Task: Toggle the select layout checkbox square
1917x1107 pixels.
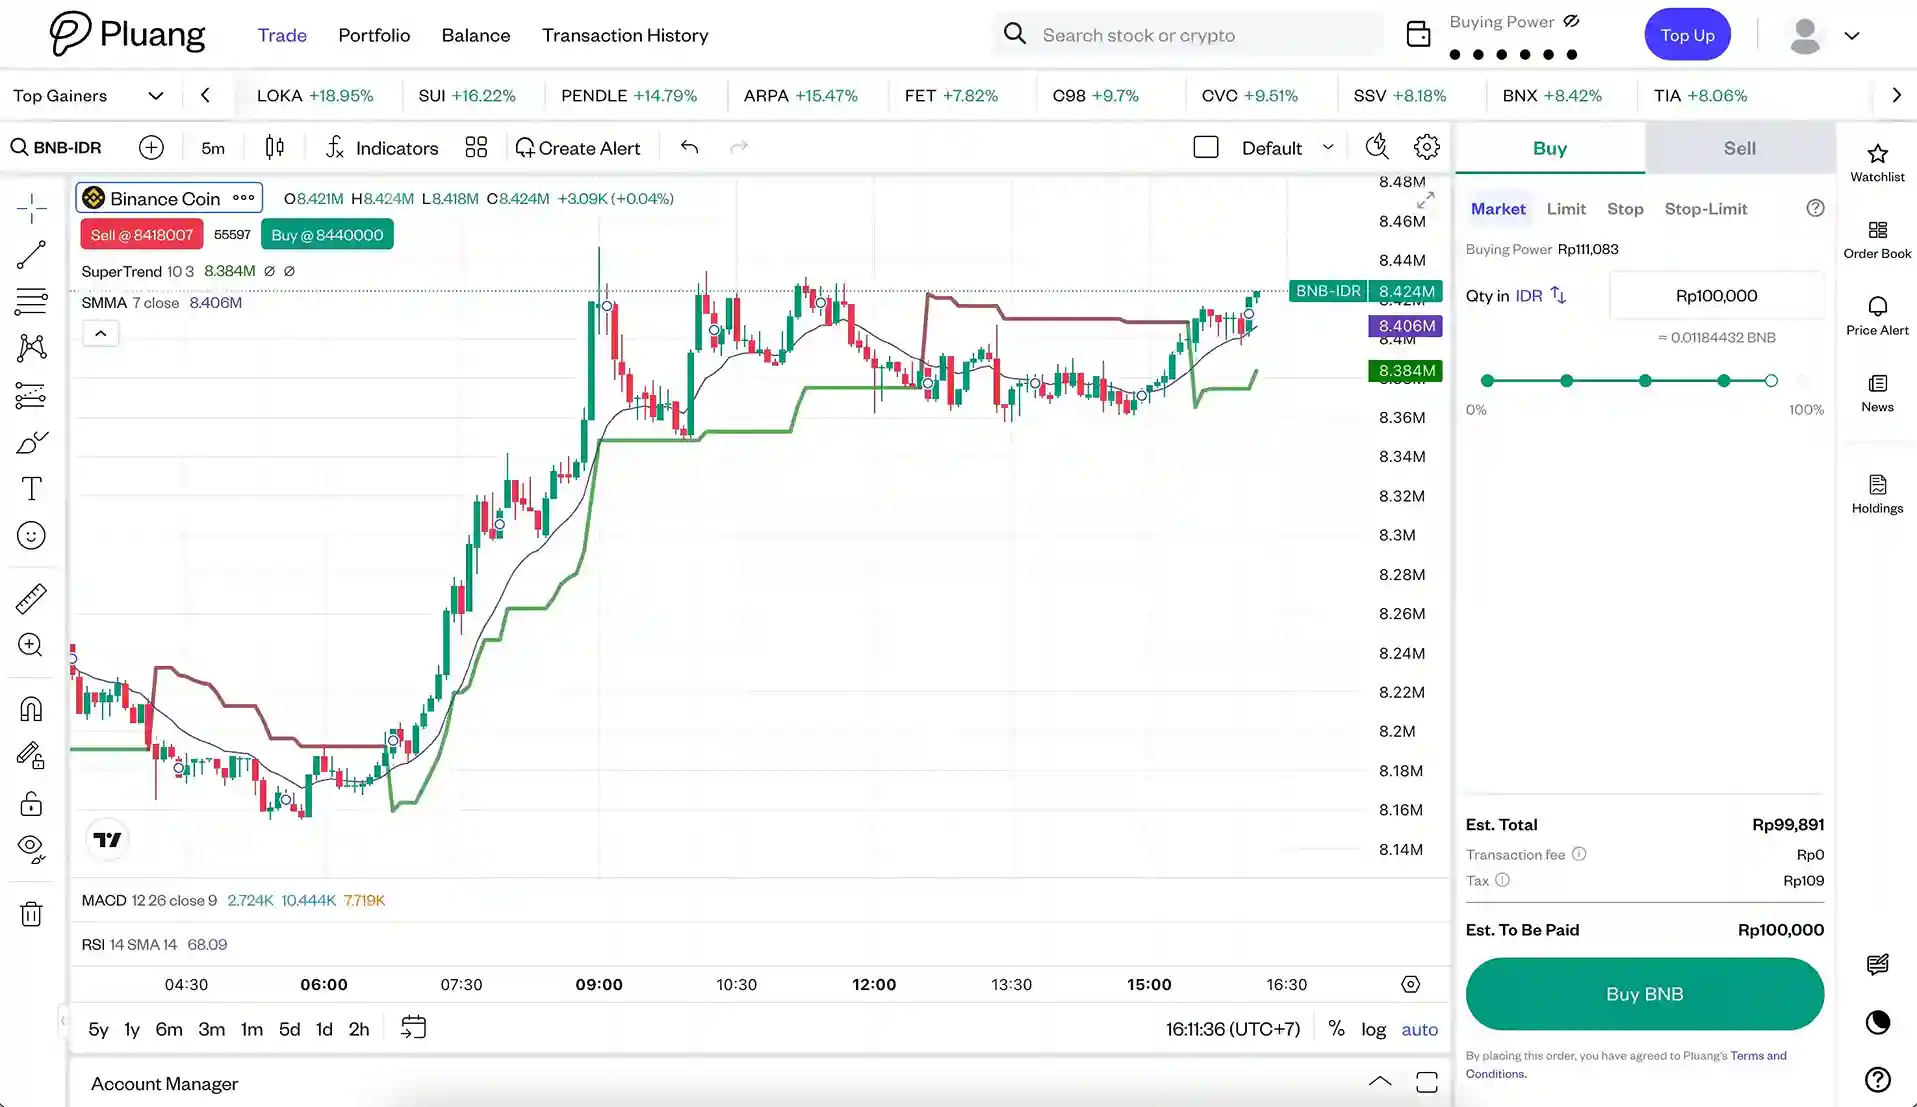Action: point(1206,148)
